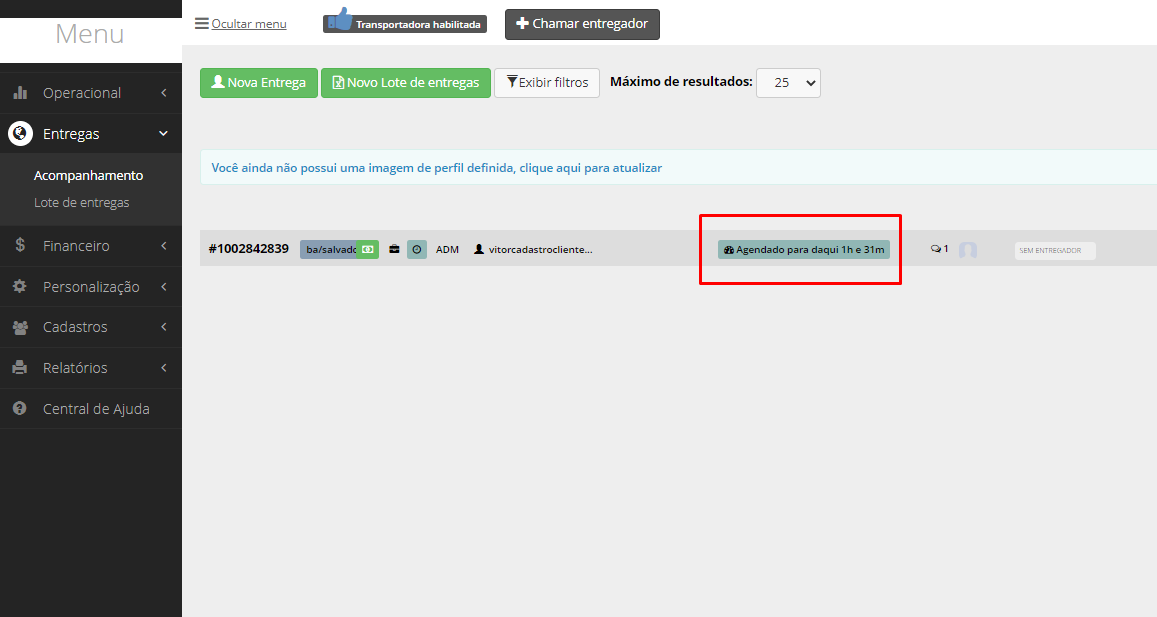This screenshot has width=1157, height=617.
Task: Click the Ocultar menu link
Action: point(249,24)
